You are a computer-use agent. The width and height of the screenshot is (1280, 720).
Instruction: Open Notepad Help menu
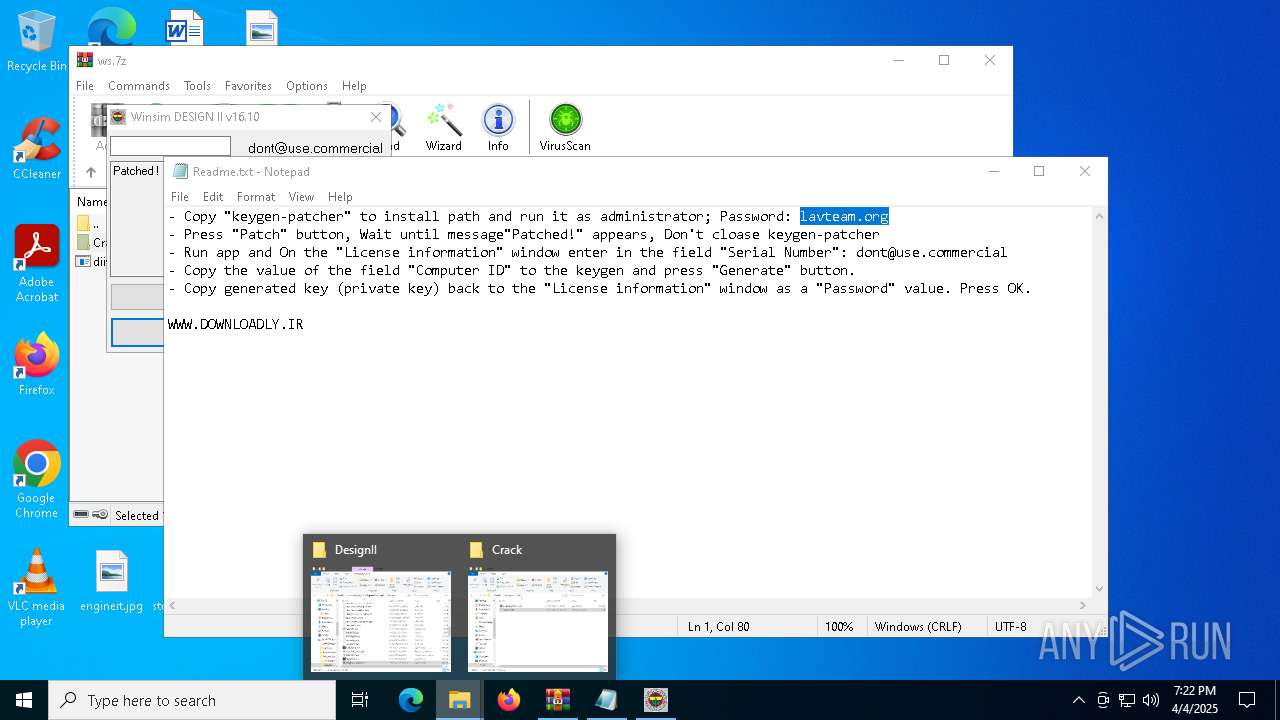340,197
